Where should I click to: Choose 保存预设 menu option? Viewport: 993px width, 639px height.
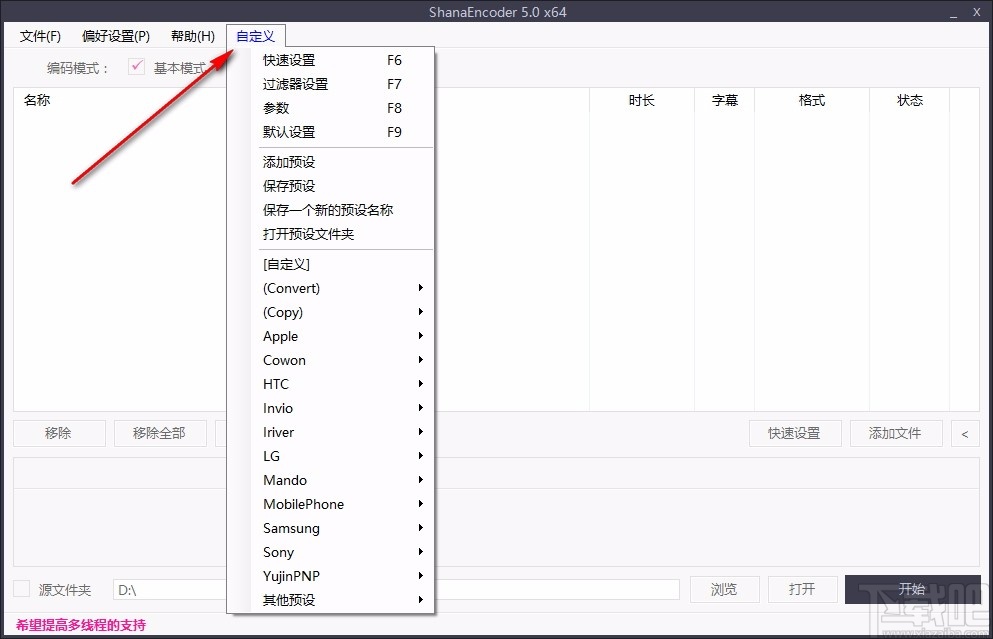[288, 185]
